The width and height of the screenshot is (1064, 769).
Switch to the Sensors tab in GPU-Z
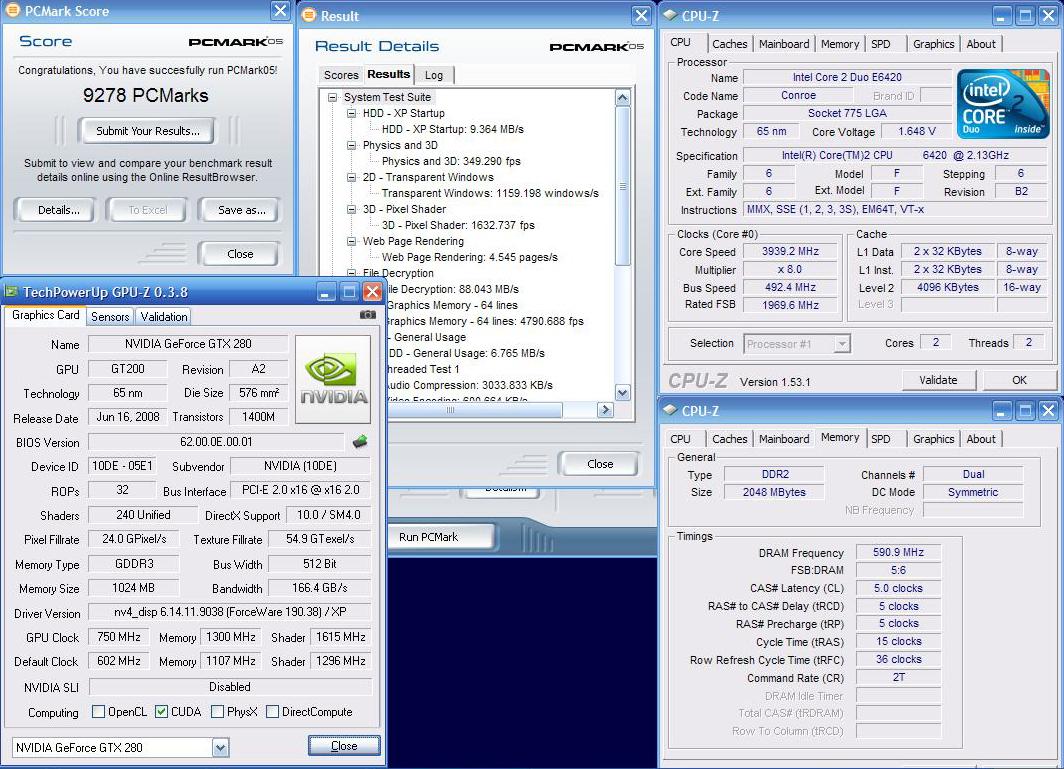point(110,316)
